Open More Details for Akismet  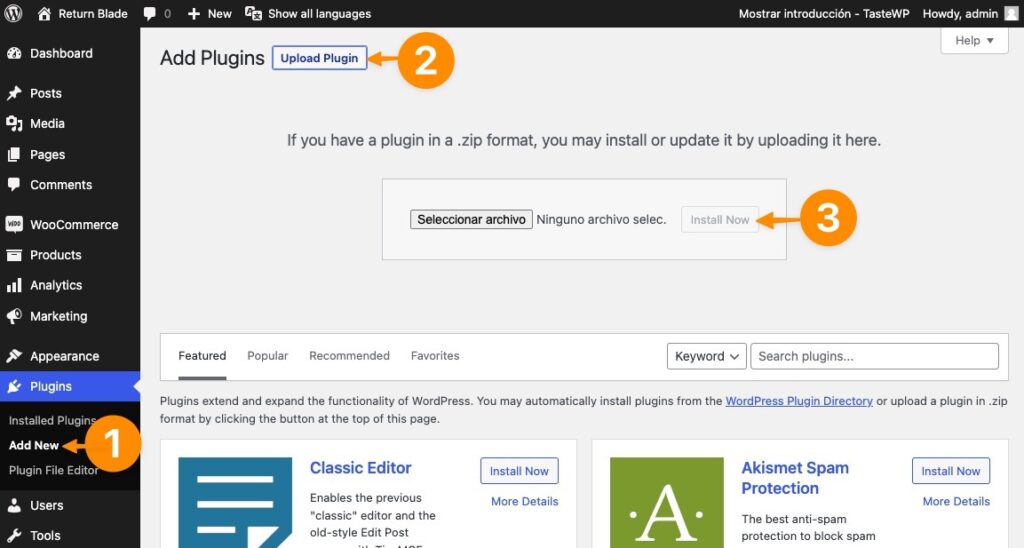956,502
